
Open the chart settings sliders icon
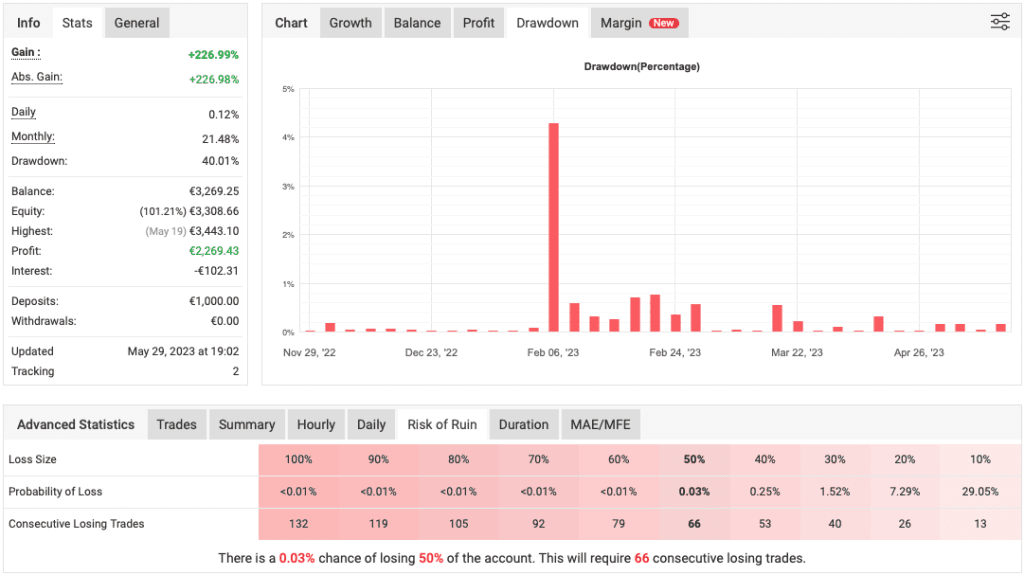999,22
